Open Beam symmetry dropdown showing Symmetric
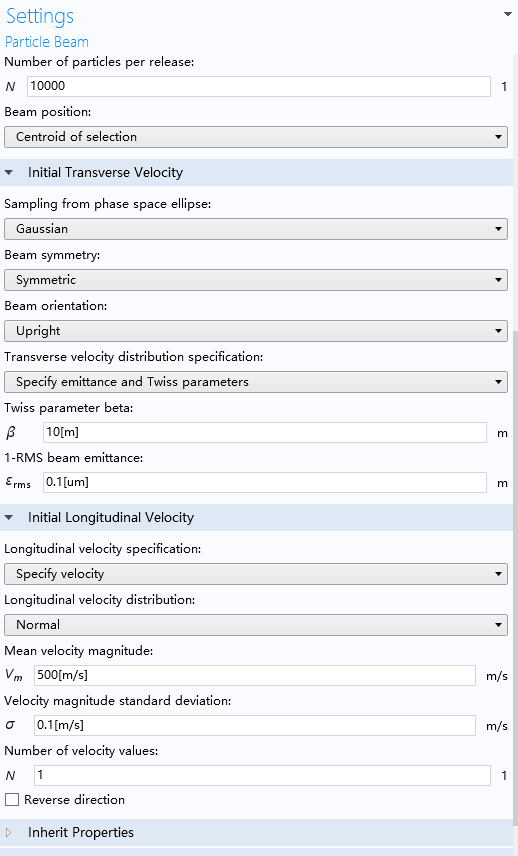 [x=255, y=280]
